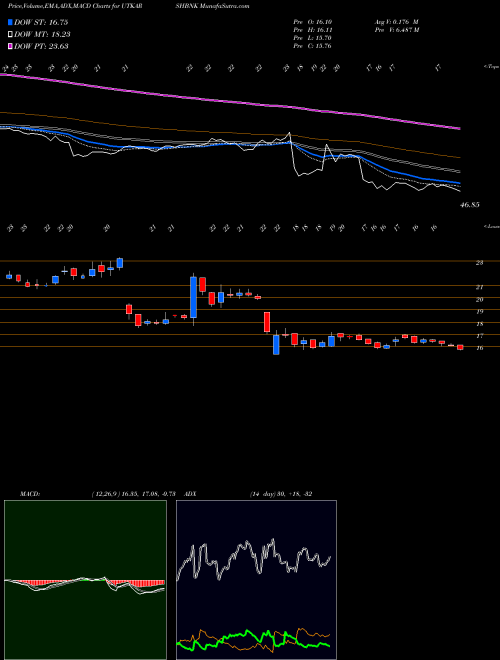Click the '<Tops' label on the right
The width and height of the screenshot is (500, 660).
491,67
